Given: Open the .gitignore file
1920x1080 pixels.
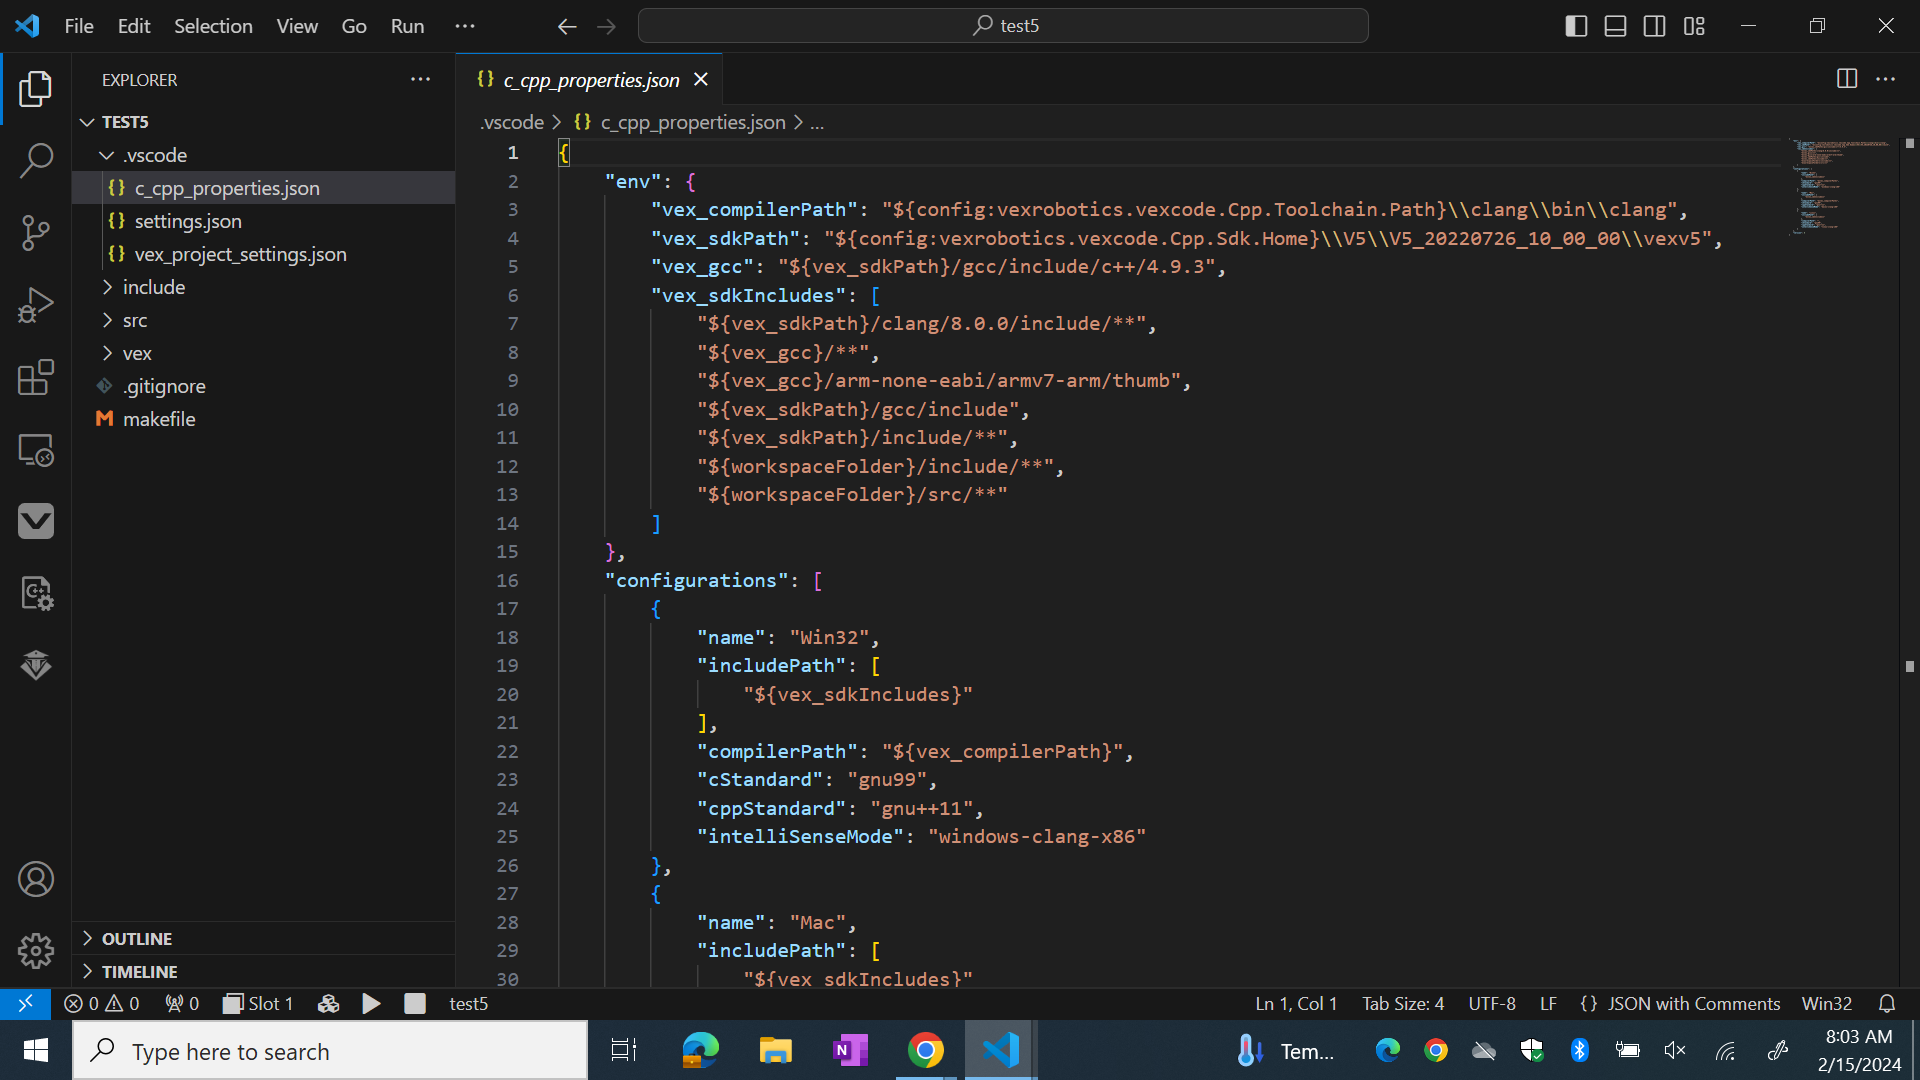Looking at the screenshot, I should coord(264,386).
